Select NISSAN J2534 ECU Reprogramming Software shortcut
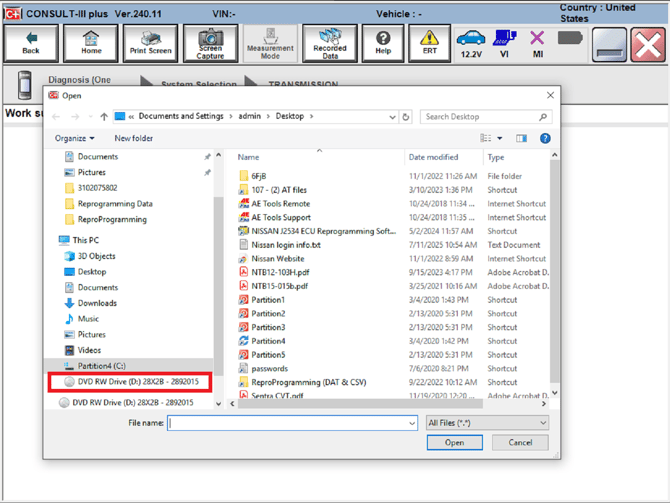The width and height of the screenshot is (670, 503). pyautogui.click(x=317, y=231)
